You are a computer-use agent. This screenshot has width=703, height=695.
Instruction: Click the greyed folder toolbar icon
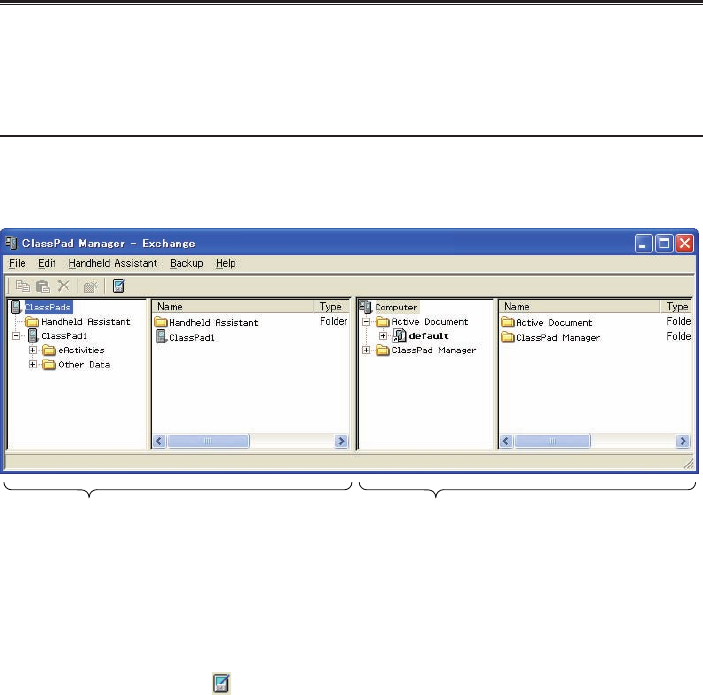(90, 286)
